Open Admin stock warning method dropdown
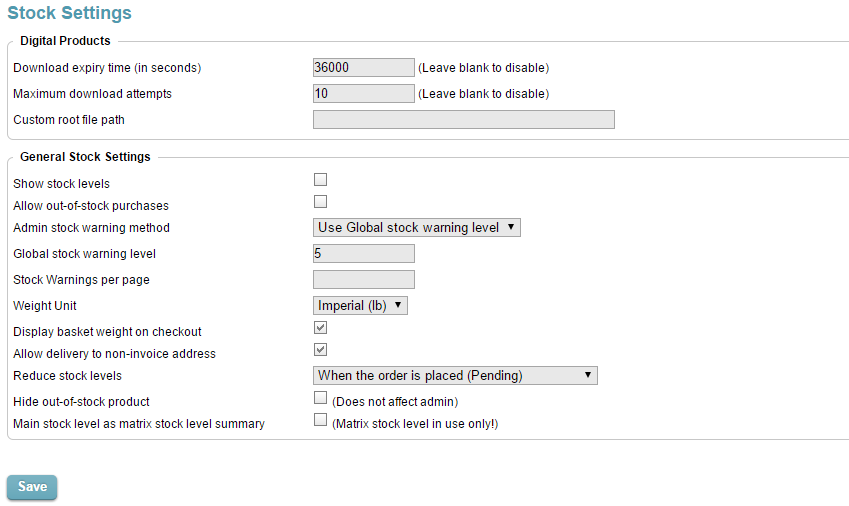Viewport: 849px width, 506px height. pyautogui.click(x=417, y=228)
